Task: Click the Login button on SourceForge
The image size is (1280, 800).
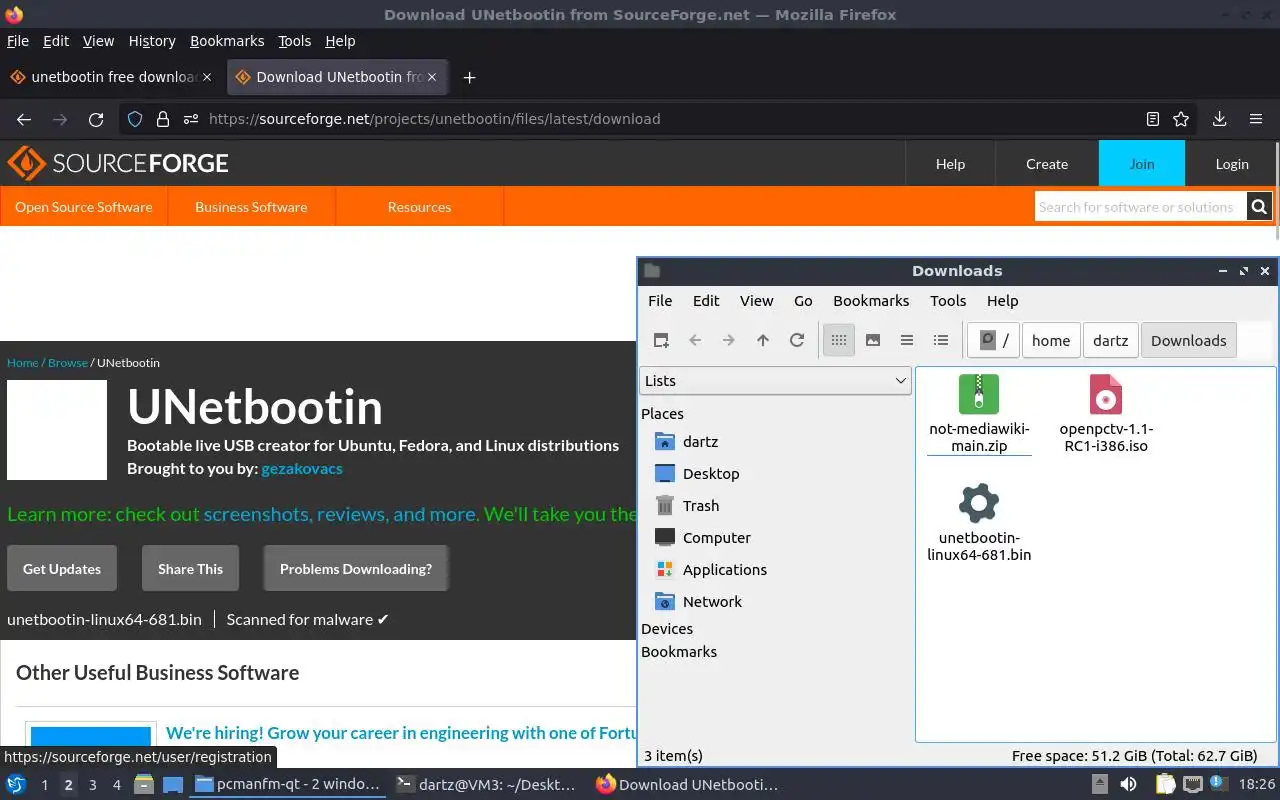Action: point(1232,164)
